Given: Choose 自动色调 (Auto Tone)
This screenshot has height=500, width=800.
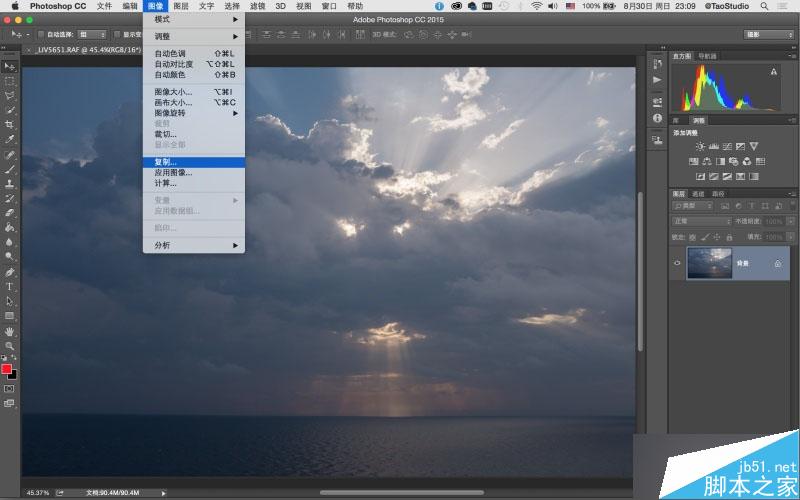Looking at the screenshot, I should [194, 54].
